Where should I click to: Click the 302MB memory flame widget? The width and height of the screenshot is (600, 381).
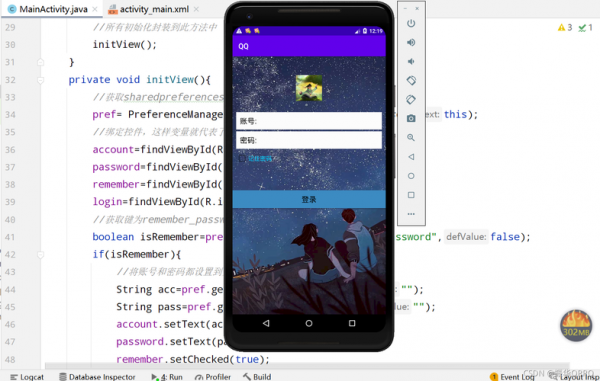point(576,326)
